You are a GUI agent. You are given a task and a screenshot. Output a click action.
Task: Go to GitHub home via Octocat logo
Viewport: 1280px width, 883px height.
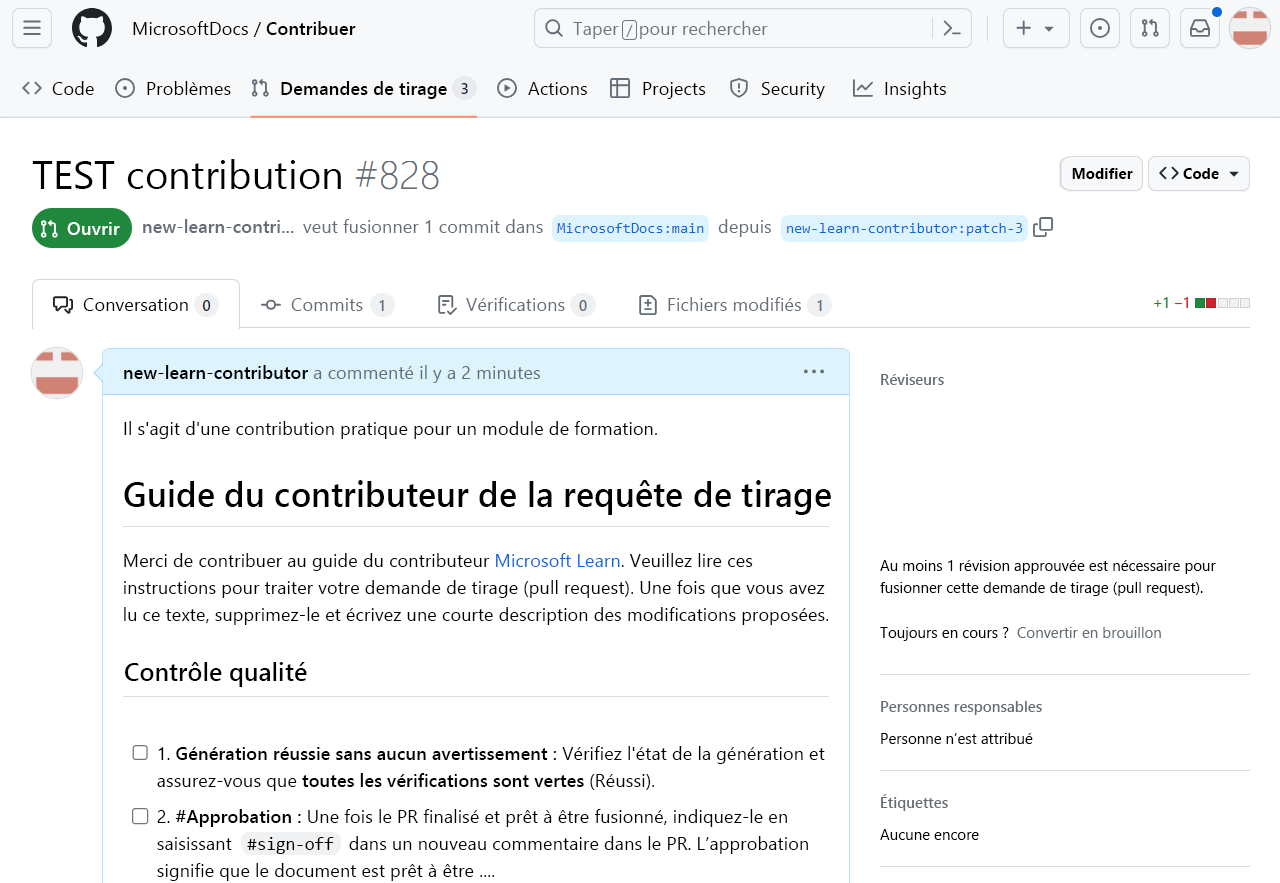[92, 28]
